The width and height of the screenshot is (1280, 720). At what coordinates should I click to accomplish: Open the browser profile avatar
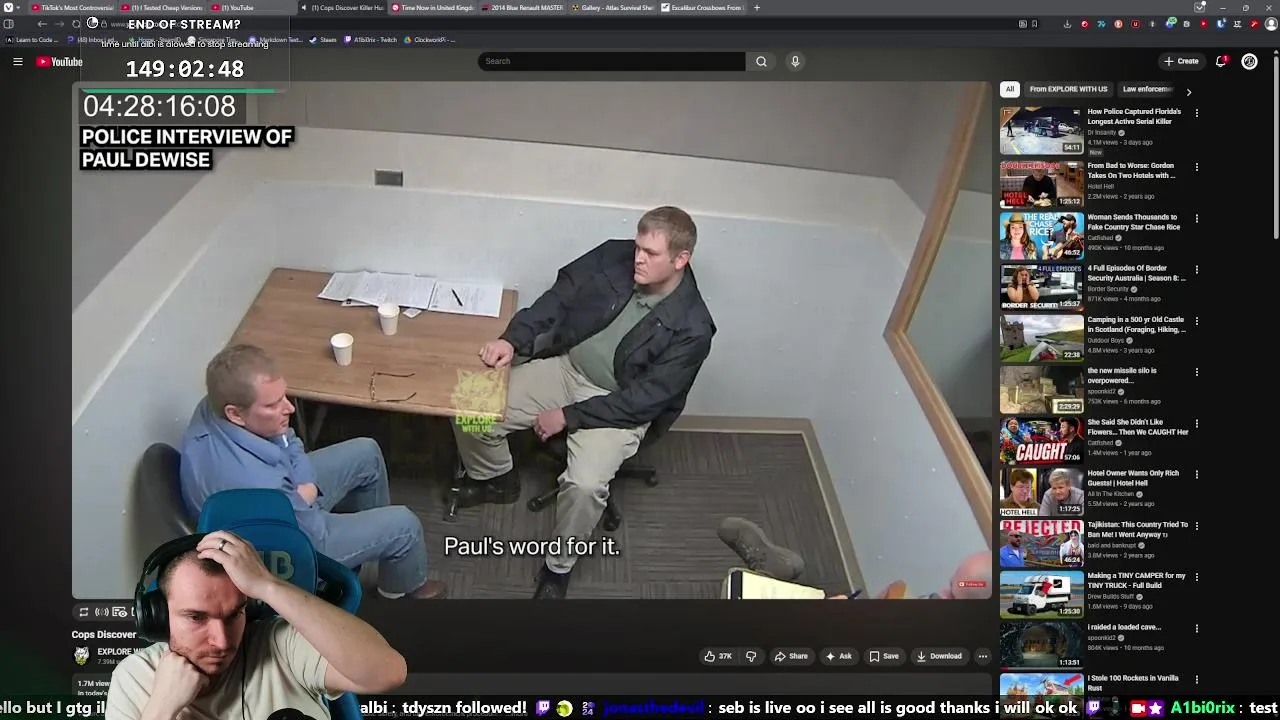click(x=1271, y=24)
